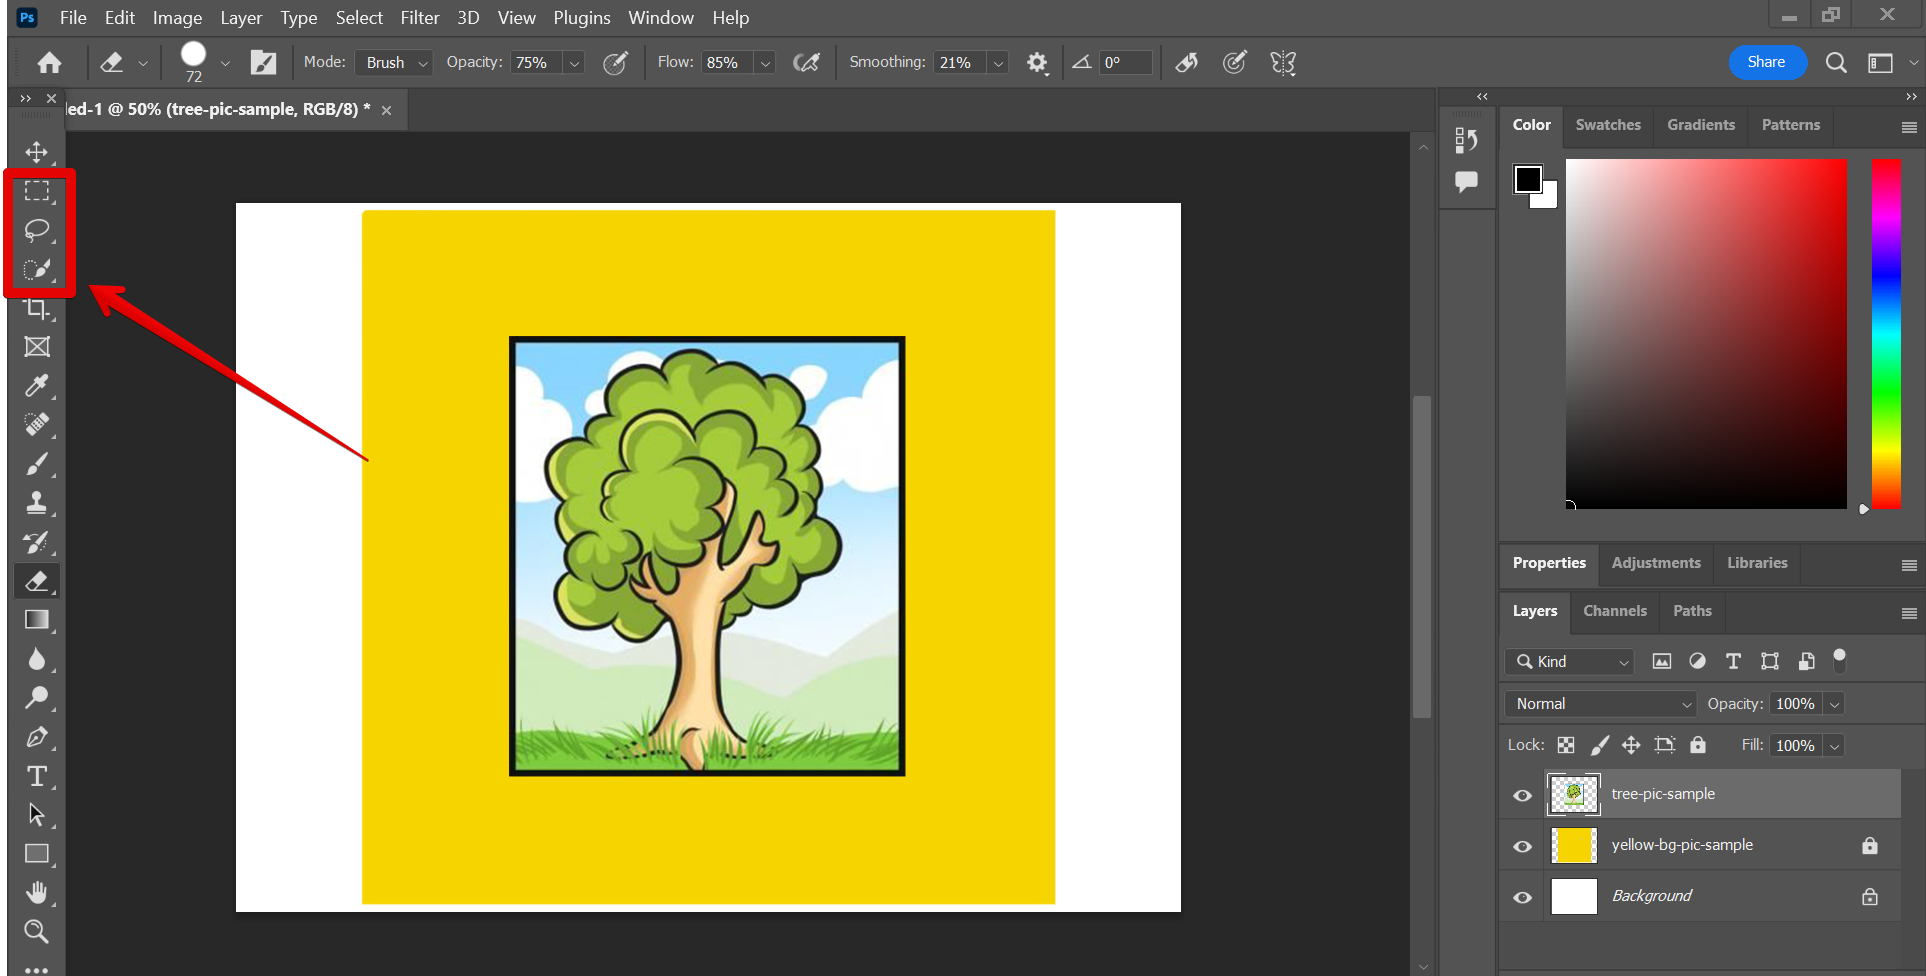Select the Clone Stamp tool
This screenshot has height=976, width=1926.
(x=37, y=503)
